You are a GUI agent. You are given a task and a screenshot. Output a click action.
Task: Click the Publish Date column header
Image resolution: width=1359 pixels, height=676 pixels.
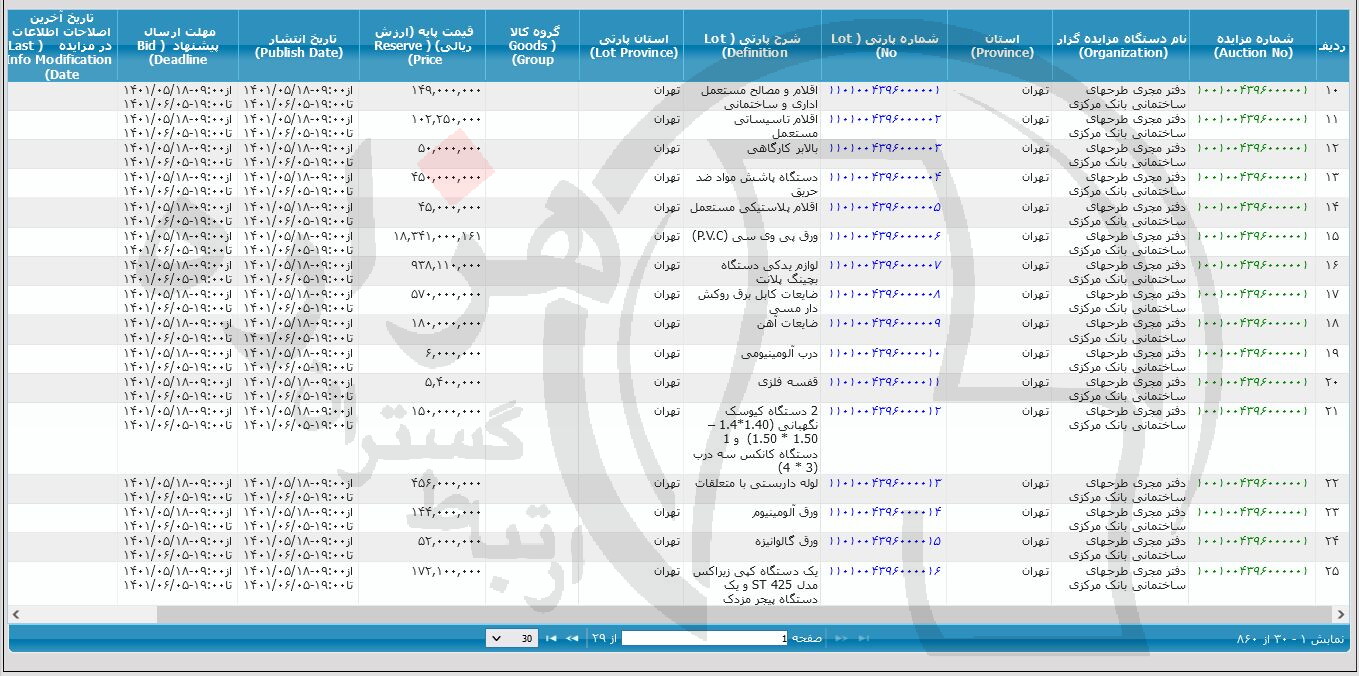[x=298, y=46]
